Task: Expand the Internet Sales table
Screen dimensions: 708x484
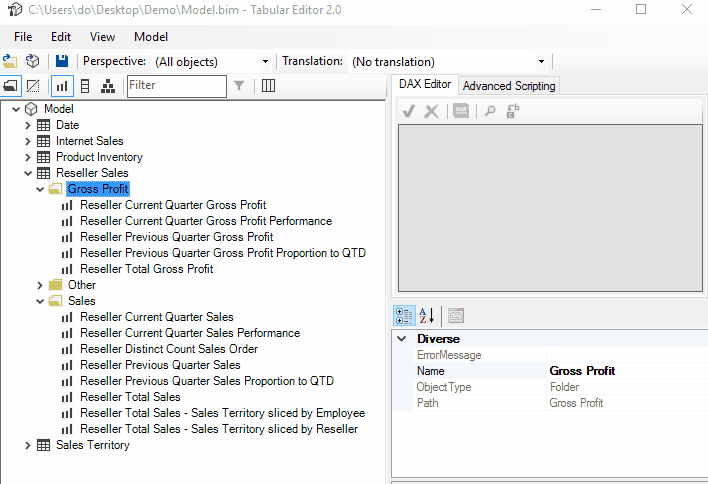Action: pyautogui.click(x=28, y=141)
